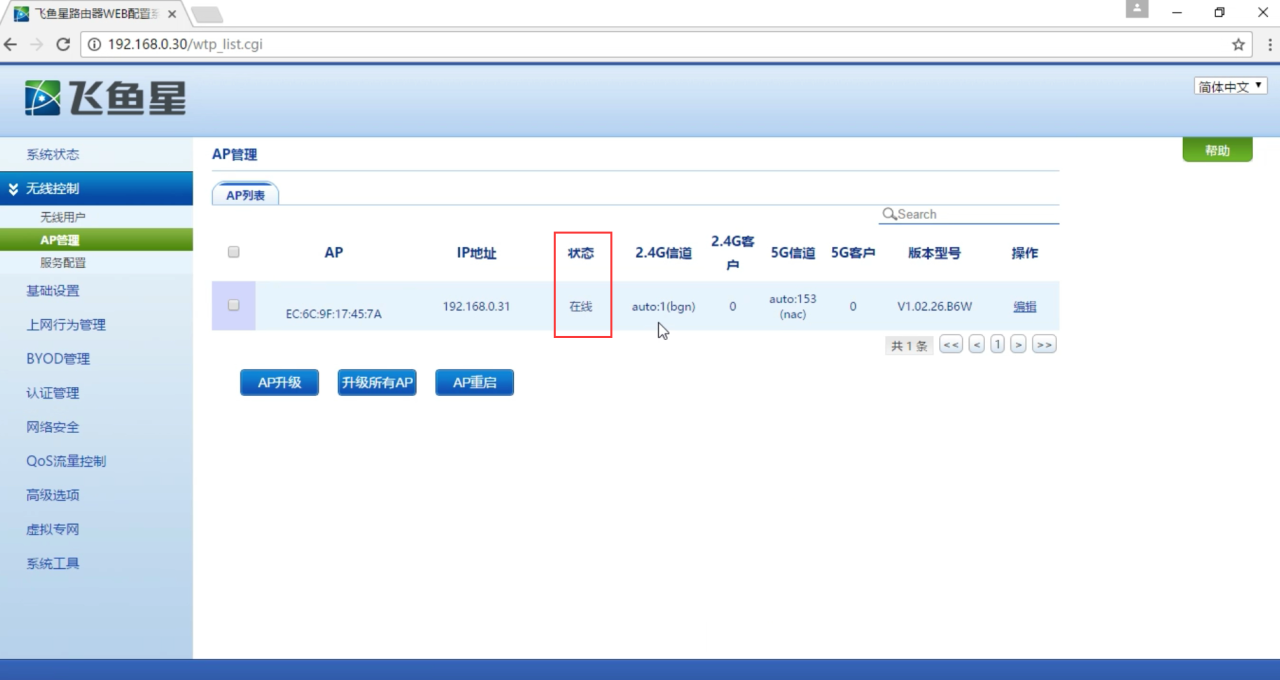1280x680 pixels.
Task: Click the 共1条 record count label
Action: pyautogui.click(x=909, y=346)
